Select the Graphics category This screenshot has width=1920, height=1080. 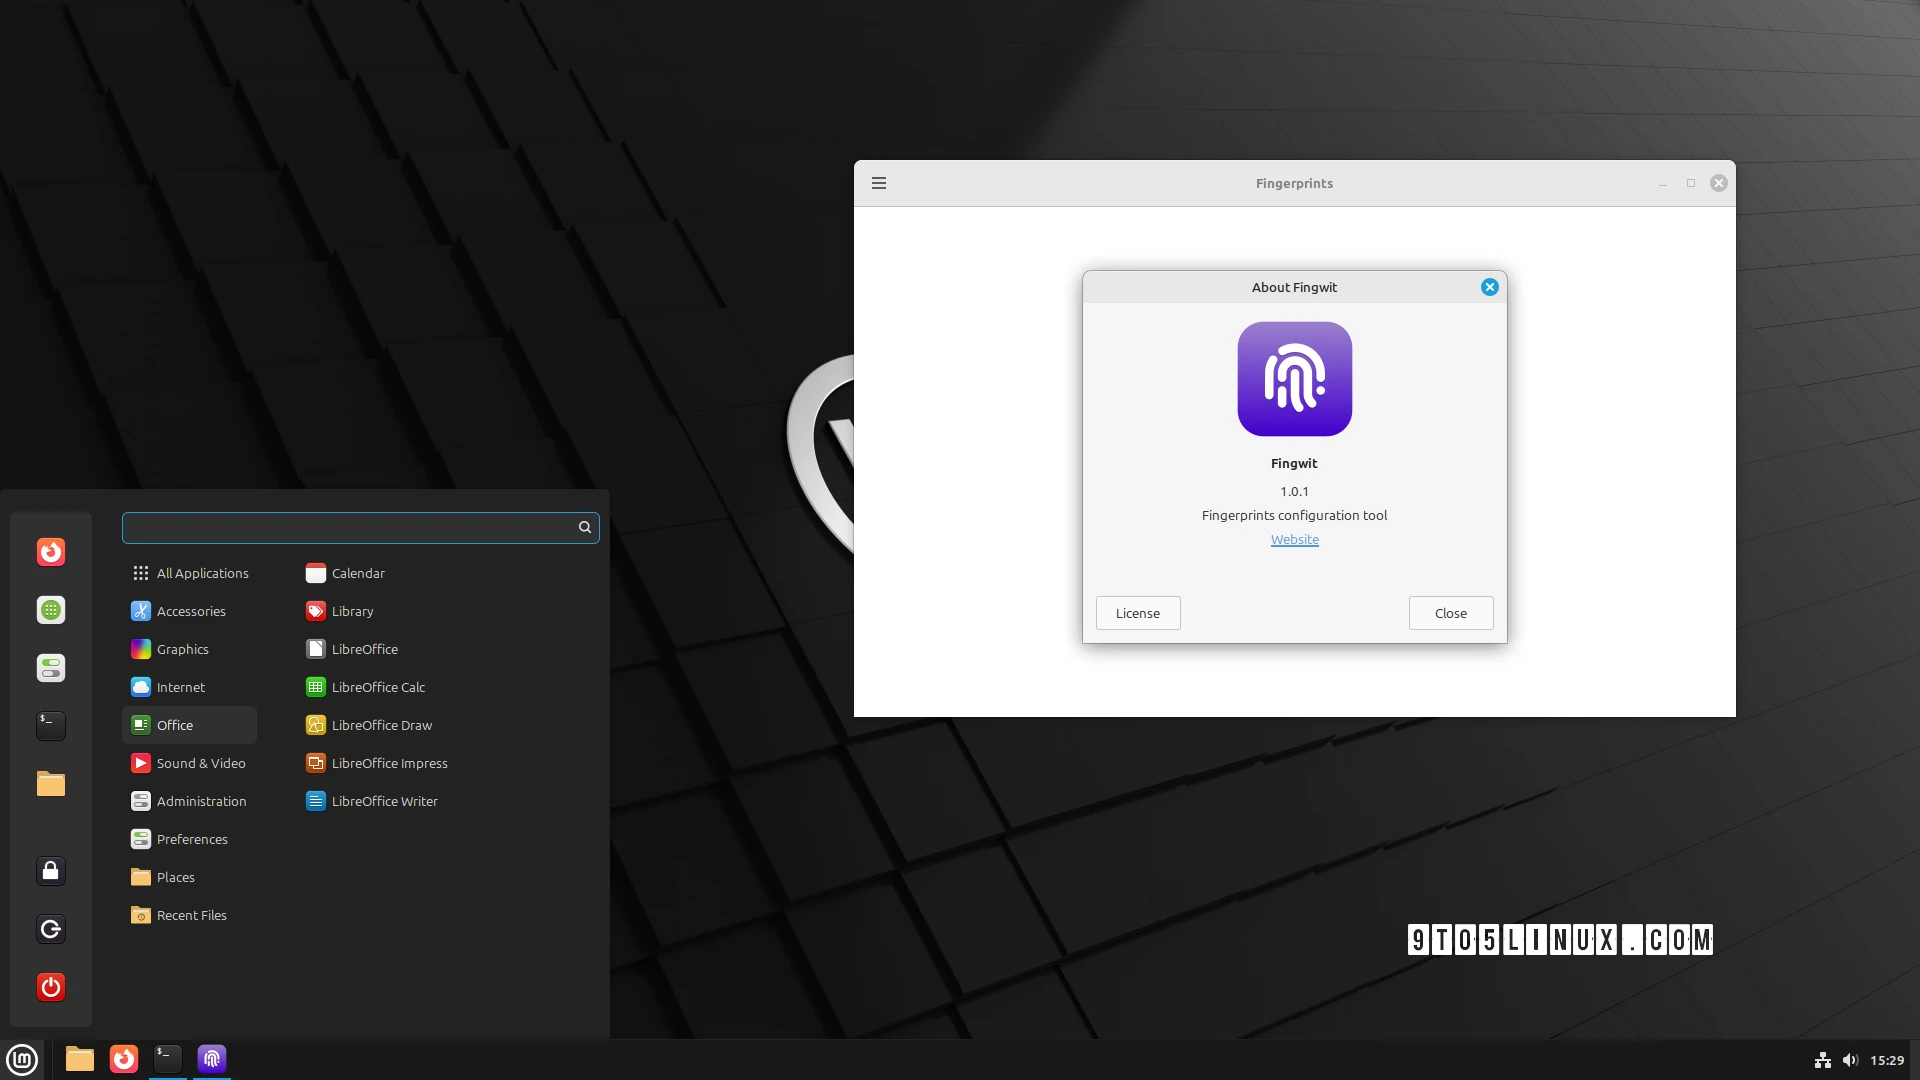coord(183,649)
